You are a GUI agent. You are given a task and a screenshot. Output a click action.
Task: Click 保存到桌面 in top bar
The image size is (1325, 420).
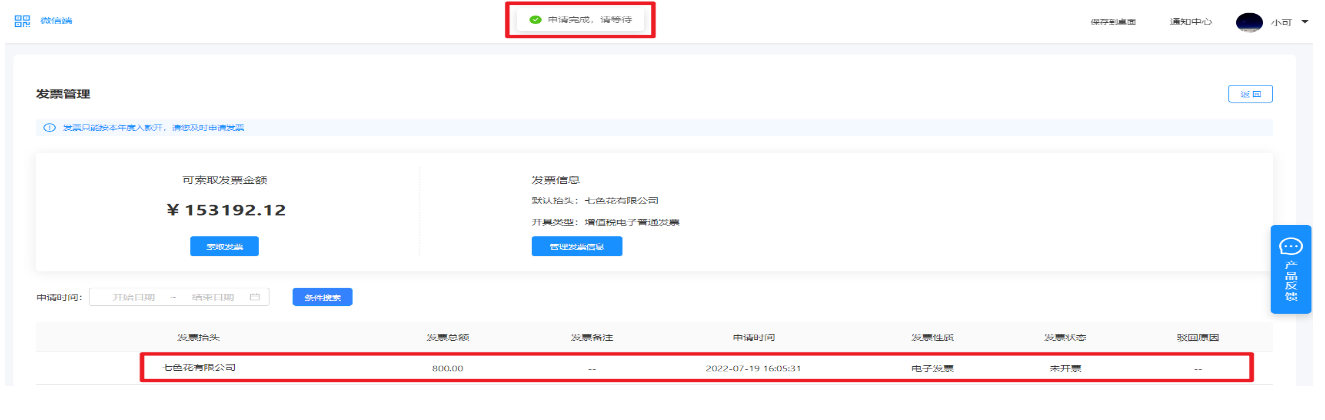[x=1113, y=22]
